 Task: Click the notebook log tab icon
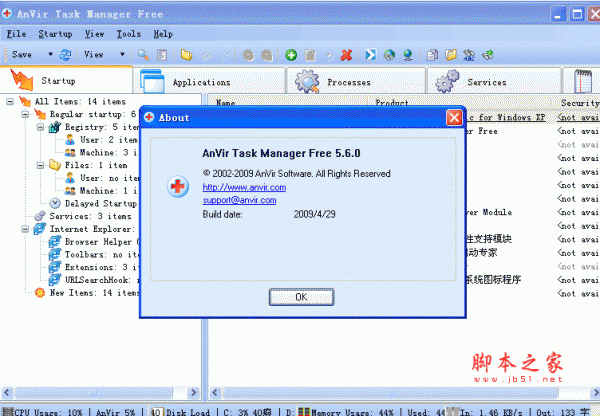583,81
